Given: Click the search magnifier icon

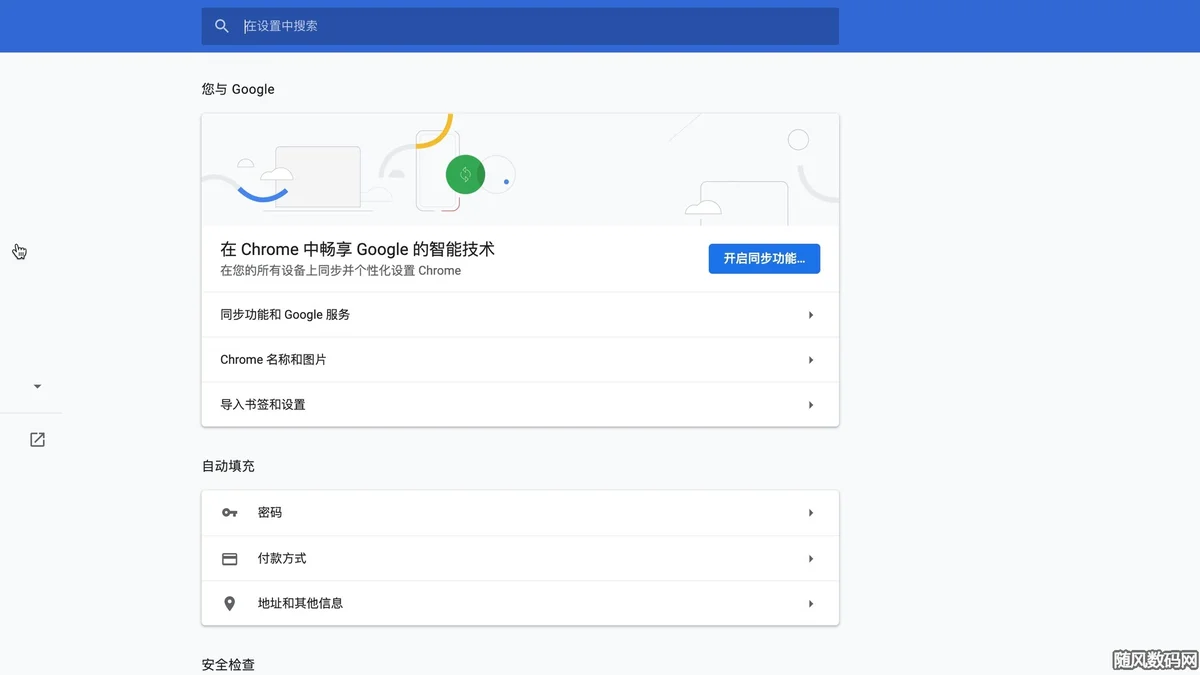Looking at the screenshot, I should [222, 26].
